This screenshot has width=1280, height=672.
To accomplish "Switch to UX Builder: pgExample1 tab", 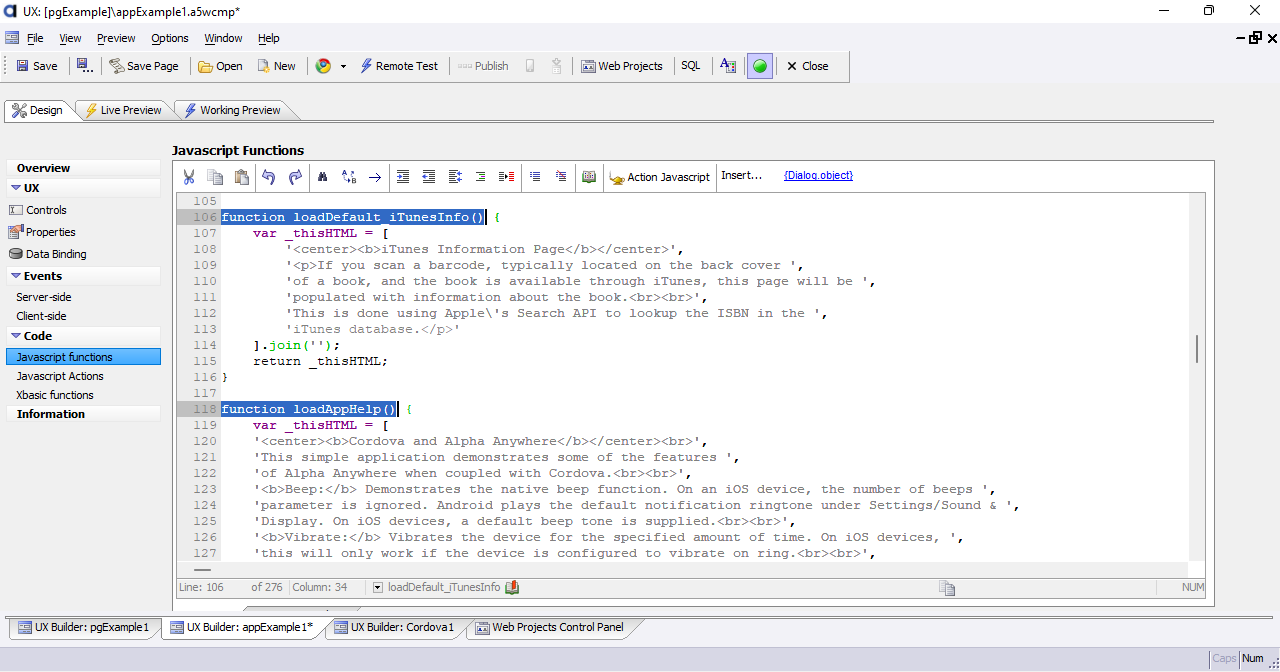I will click(x=84, y=628).
